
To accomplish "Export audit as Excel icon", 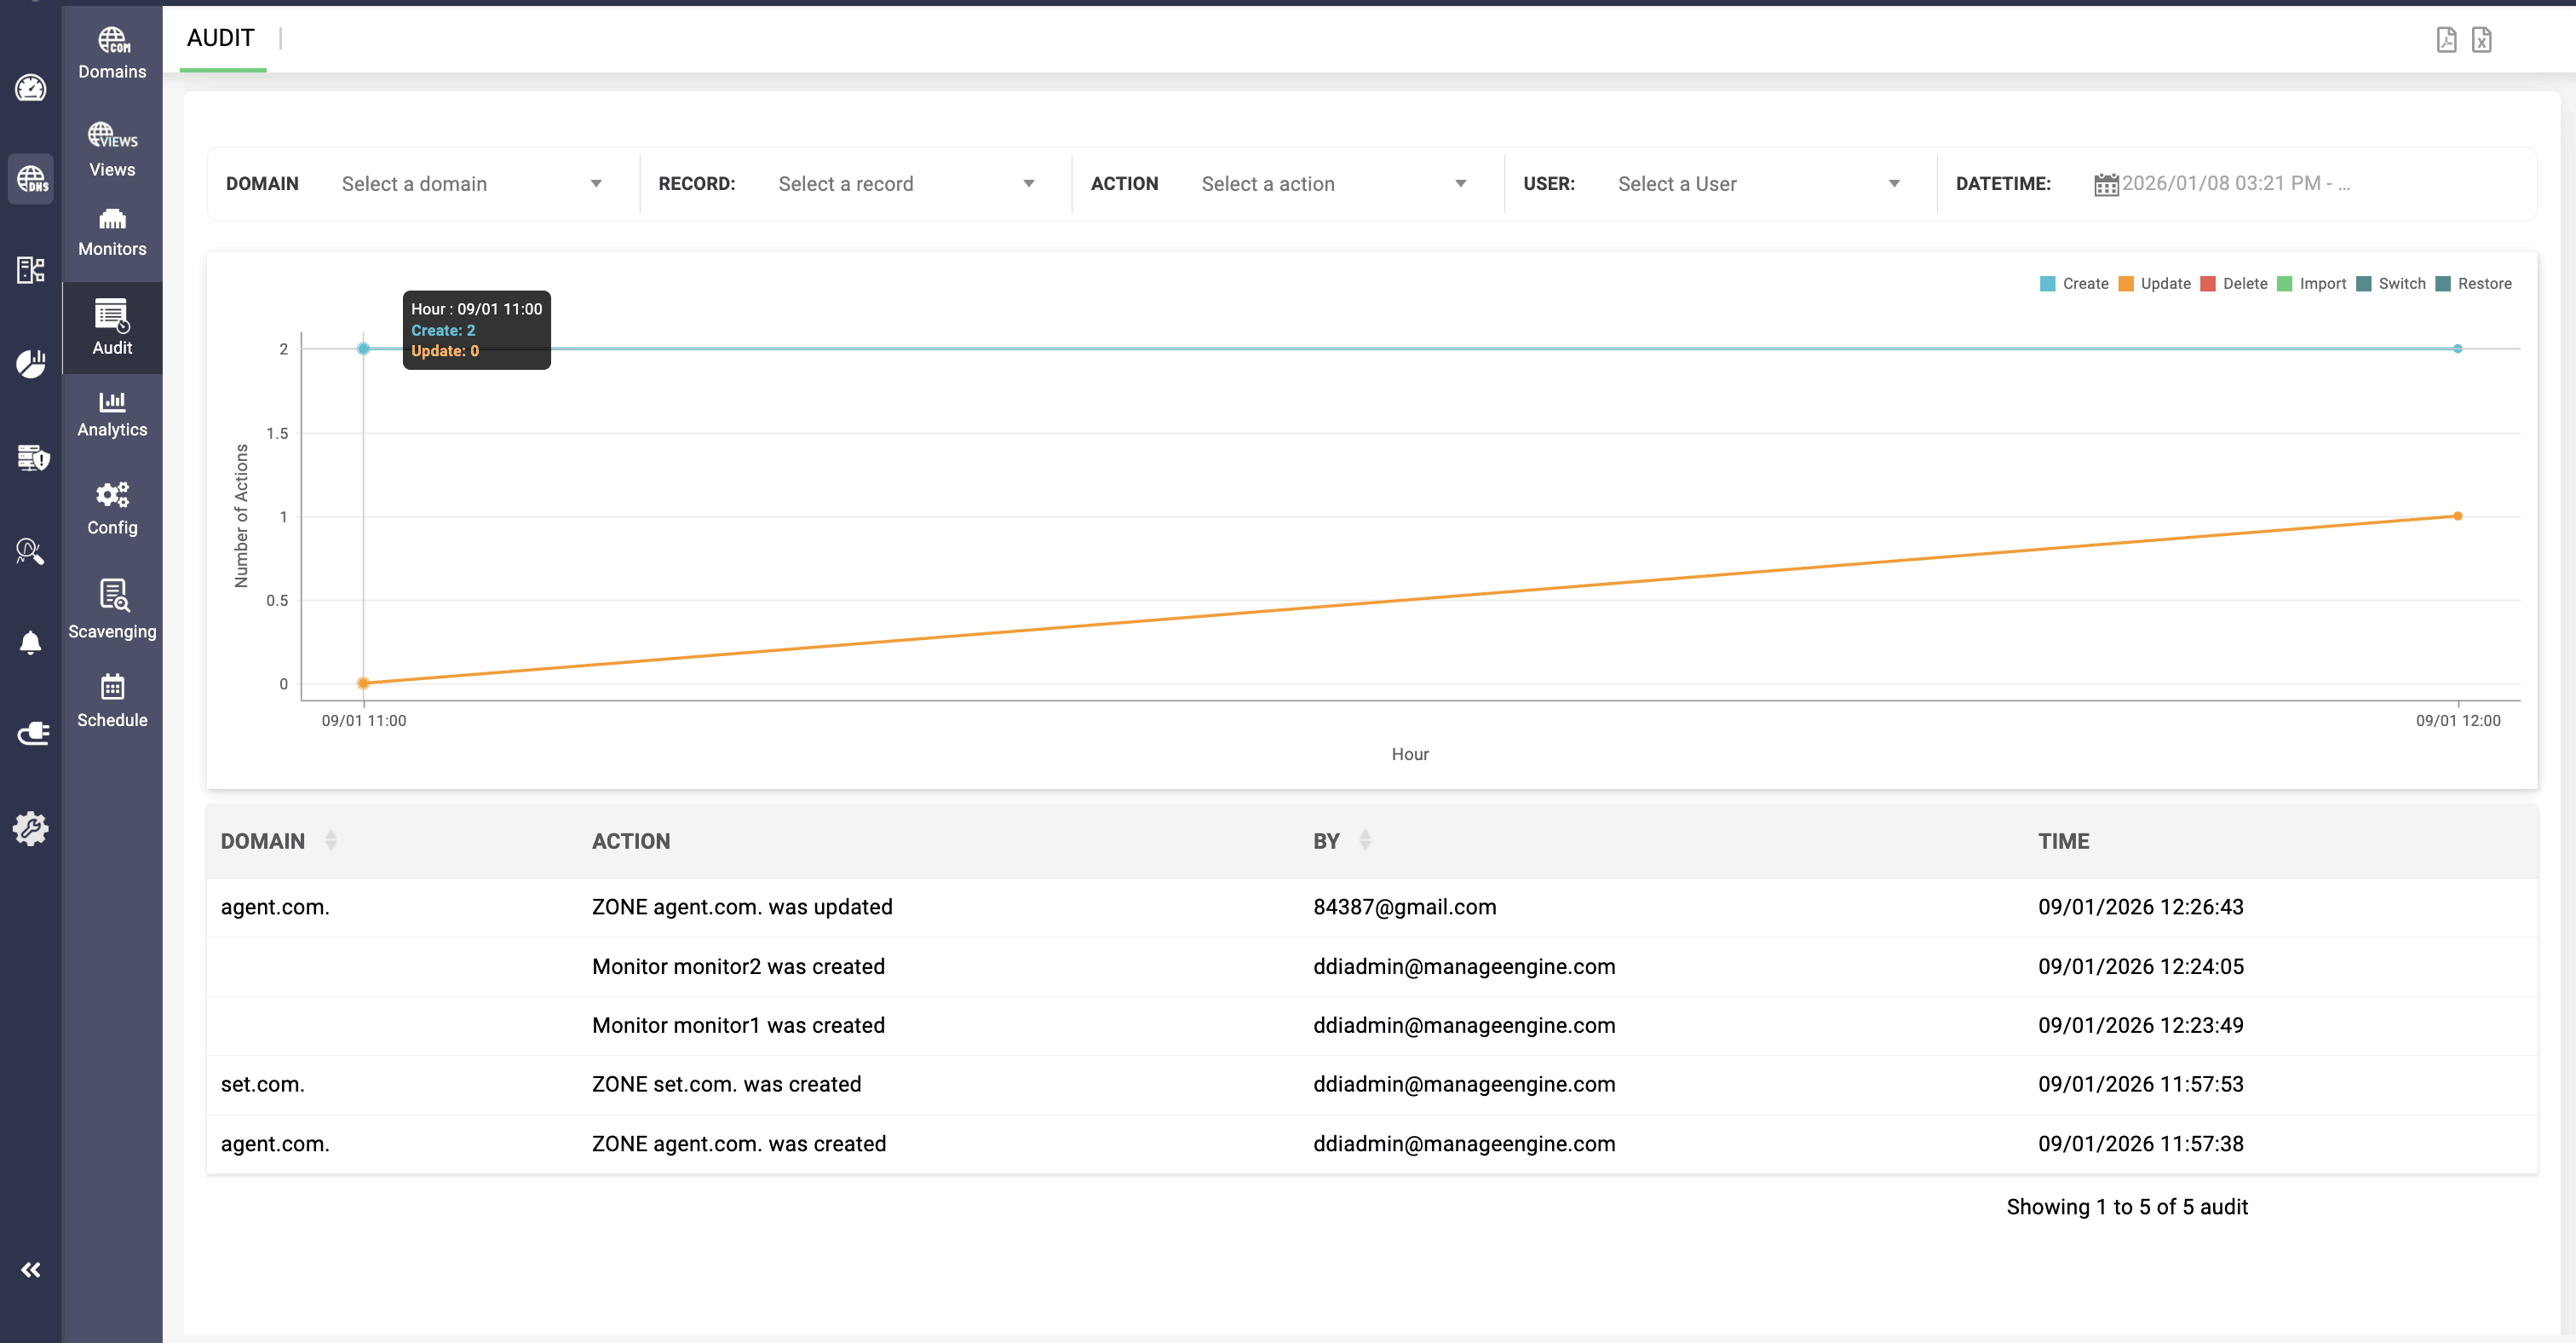I will (x=2481, y=40).
